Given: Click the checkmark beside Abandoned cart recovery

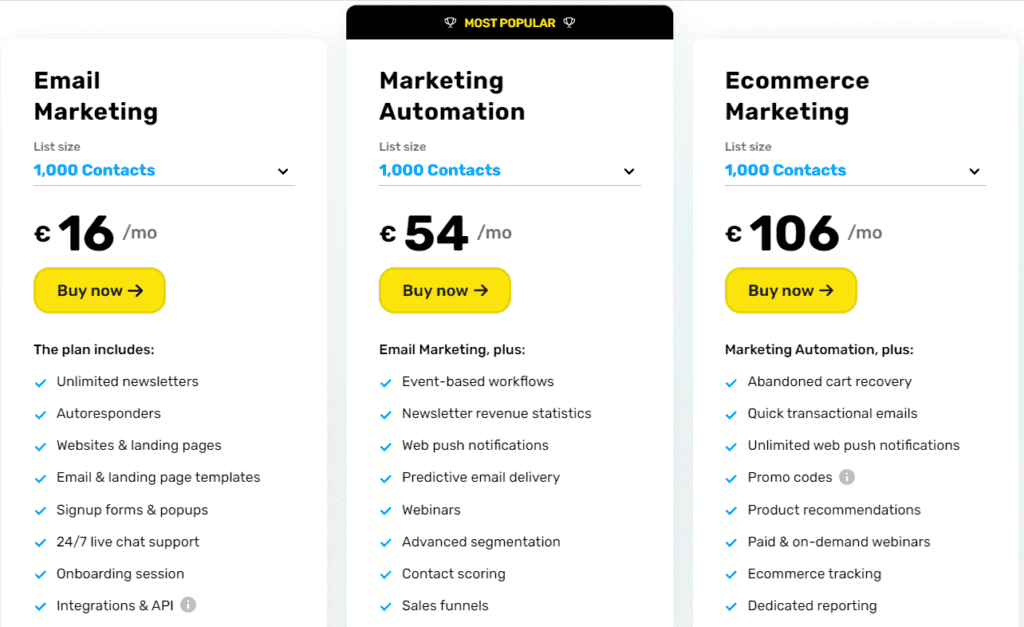Looking at the screenshot, I should click(731, 383).
